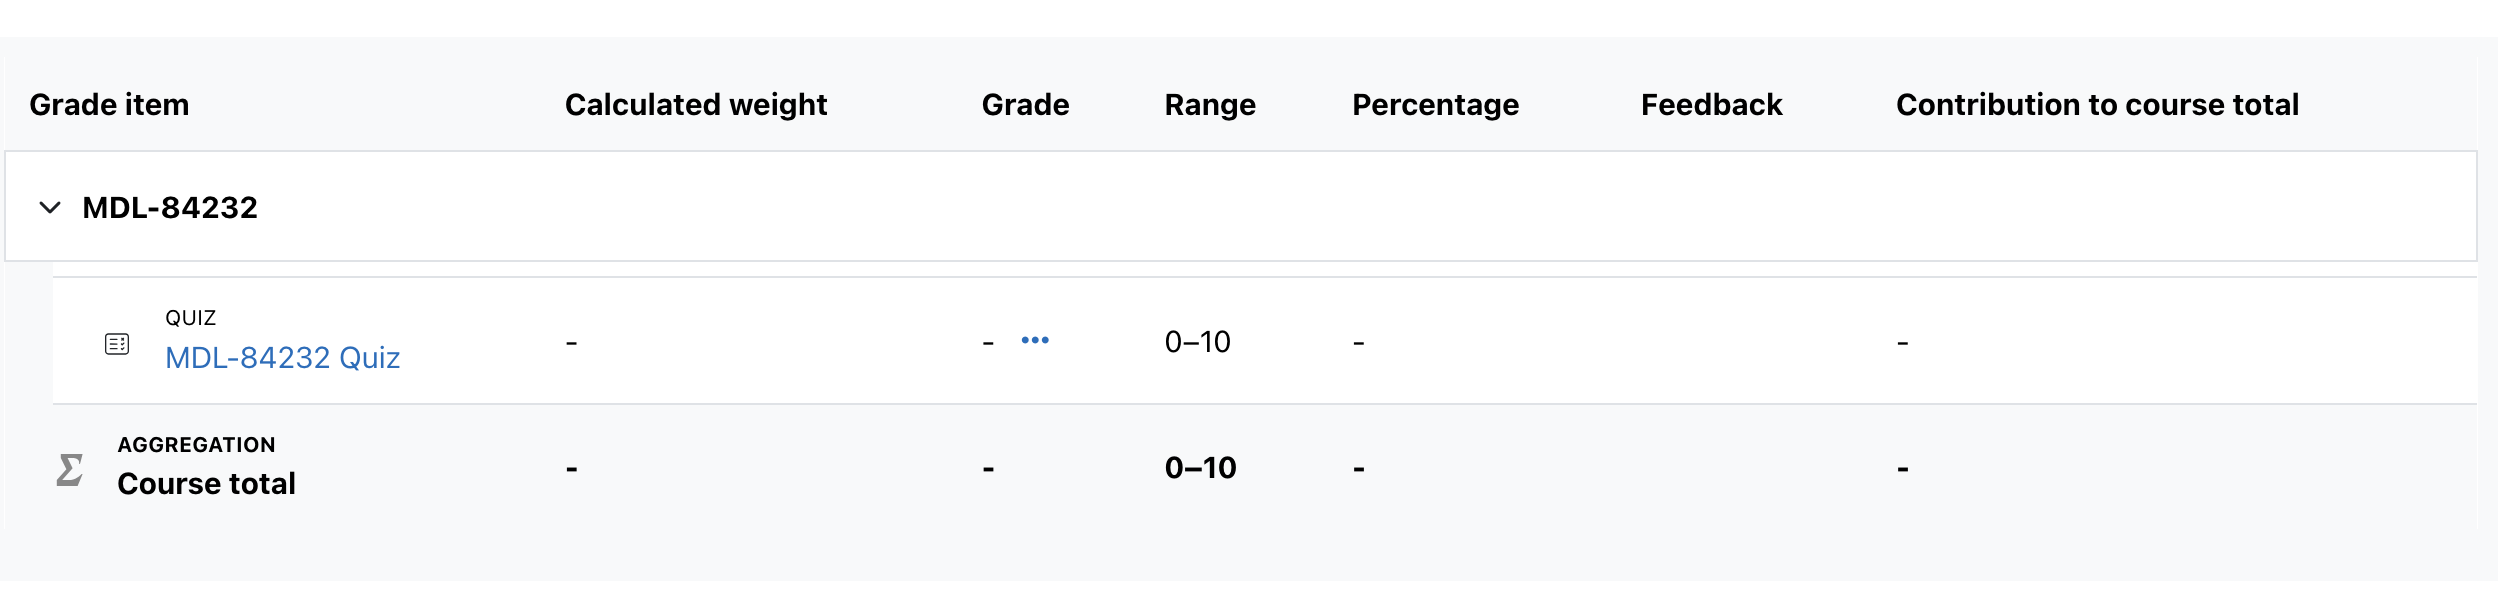Click the course total grade dash
This screenshot has width=2508, height=606.
pyautogui.click(x=988, y=470)
